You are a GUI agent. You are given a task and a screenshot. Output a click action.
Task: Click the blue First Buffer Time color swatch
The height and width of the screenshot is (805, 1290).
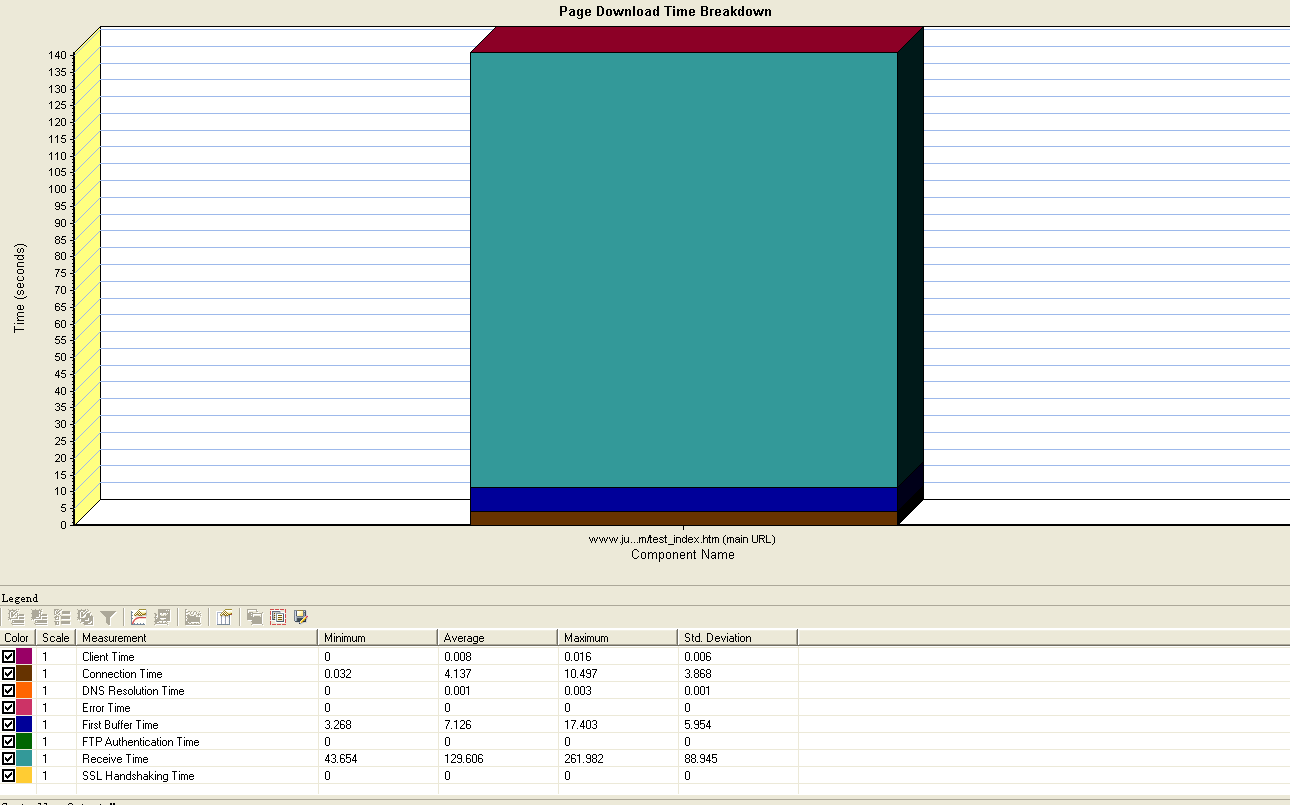[x=24, y=724]
